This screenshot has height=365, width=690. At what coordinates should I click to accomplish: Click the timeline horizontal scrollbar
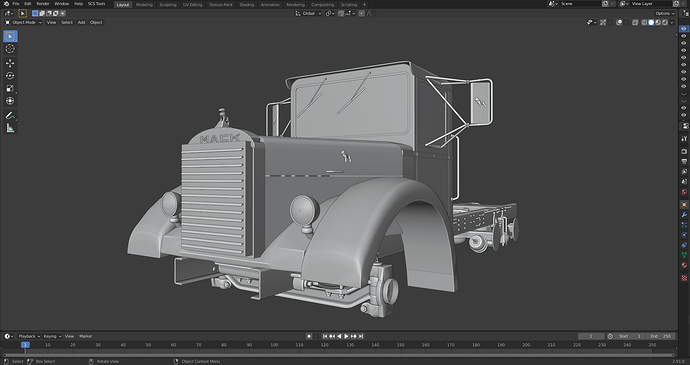point(338,354)
